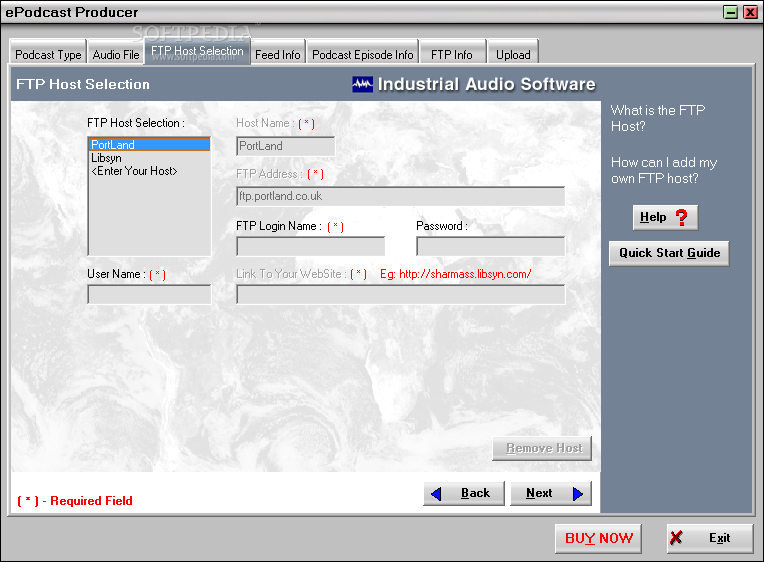This screenshot has height=562, width=764.
Task: Click the BUY NOW button
Action: [598, 538]
